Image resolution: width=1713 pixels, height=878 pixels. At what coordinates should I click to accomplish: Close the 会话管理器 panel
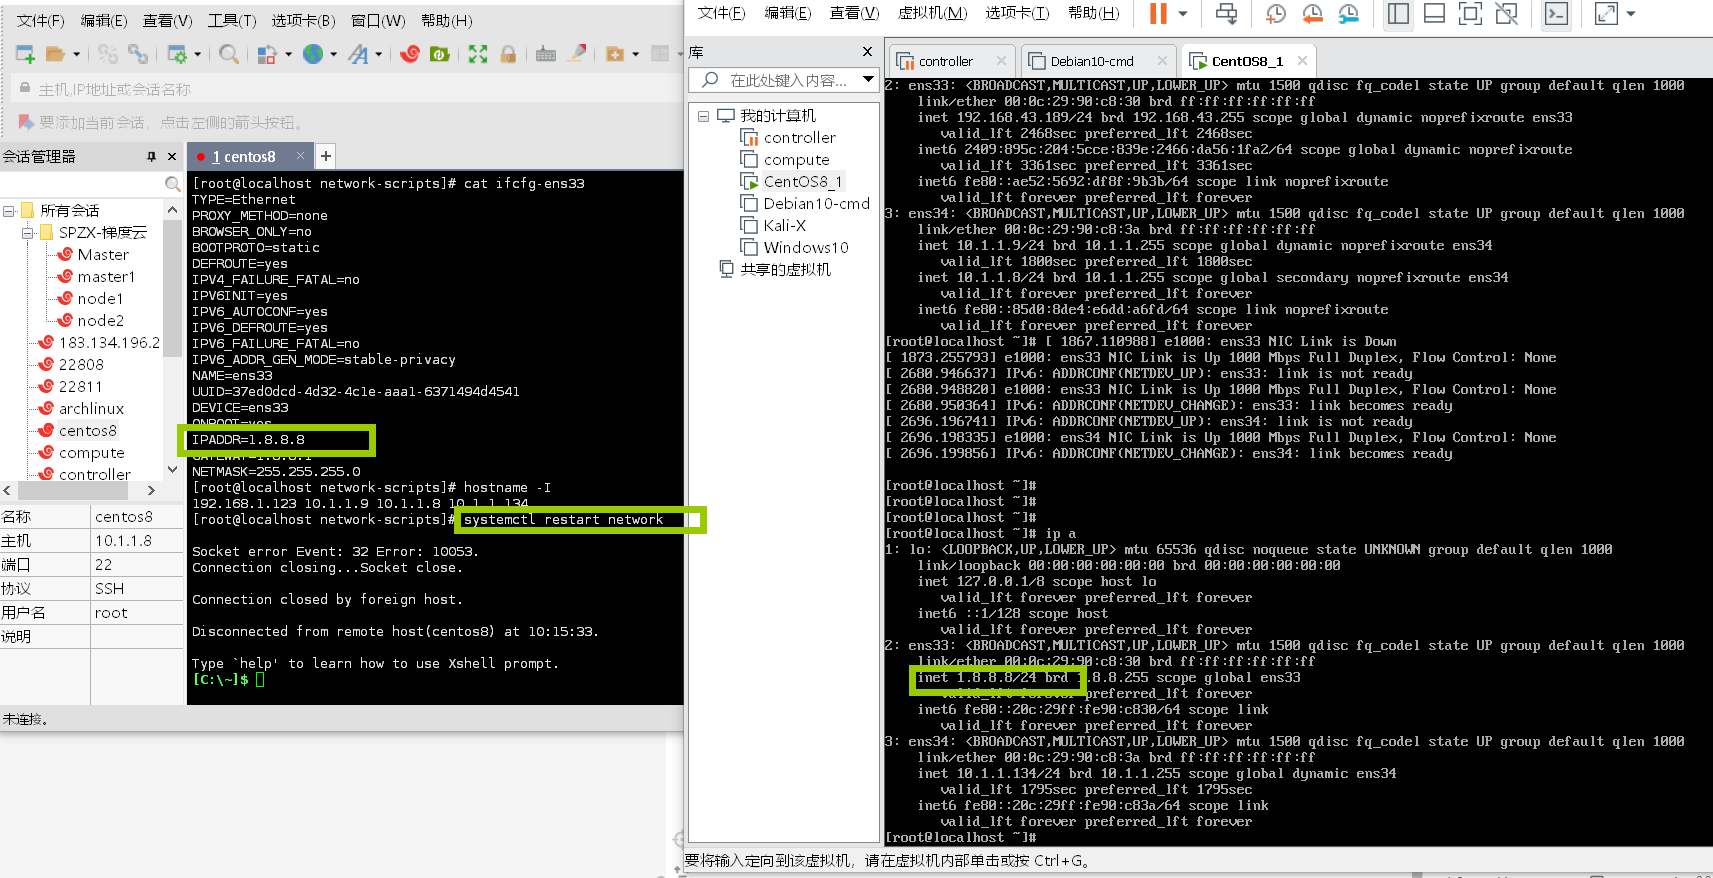pyautogui.click(x=172, y=157)
